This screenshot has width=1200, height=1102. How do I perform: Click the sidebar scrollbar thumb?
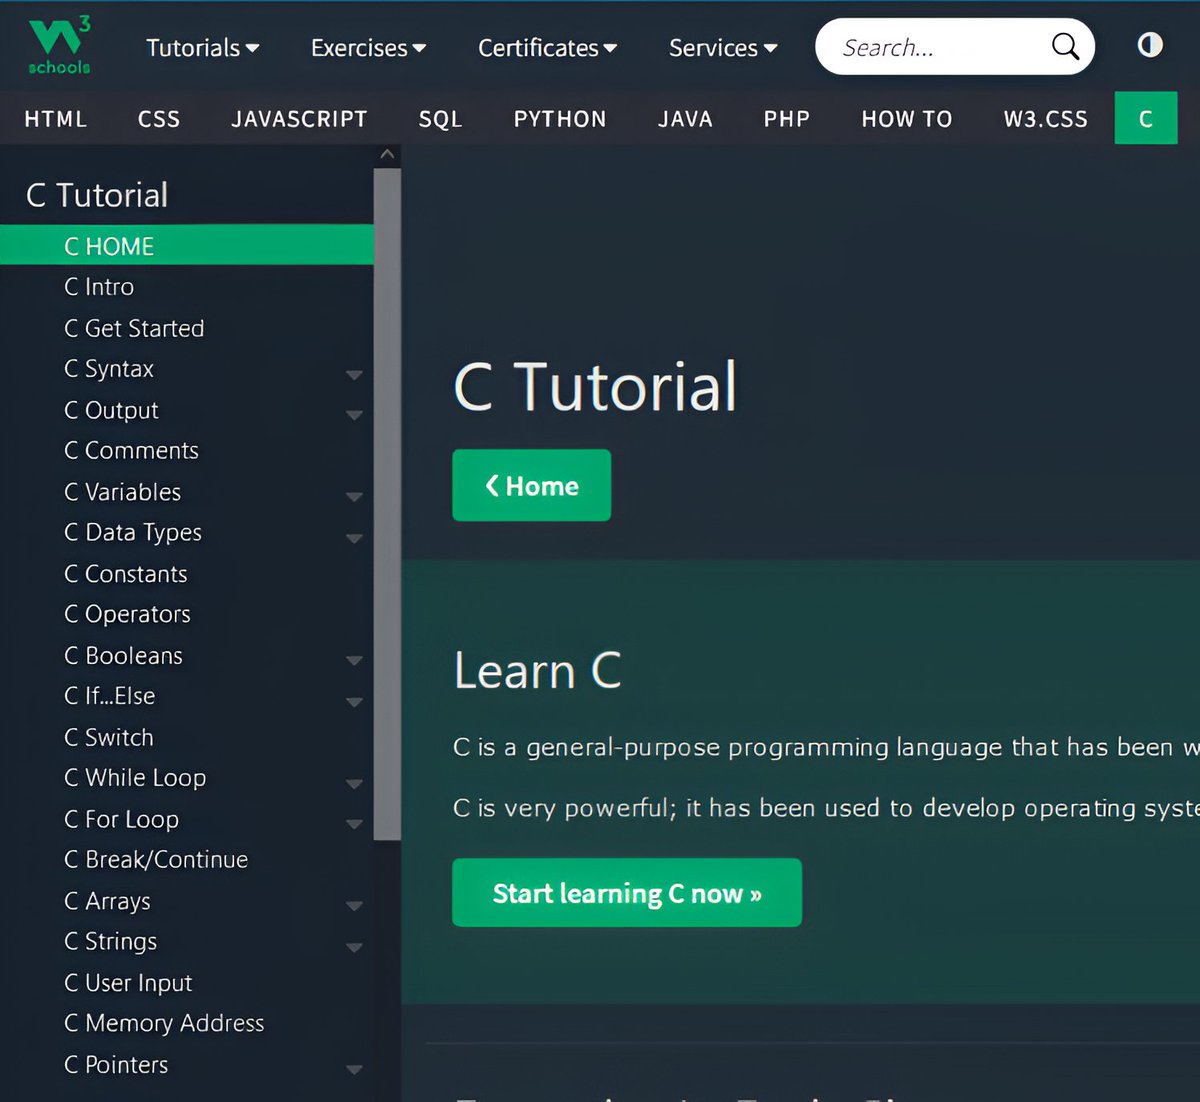(x=388, y=504)
